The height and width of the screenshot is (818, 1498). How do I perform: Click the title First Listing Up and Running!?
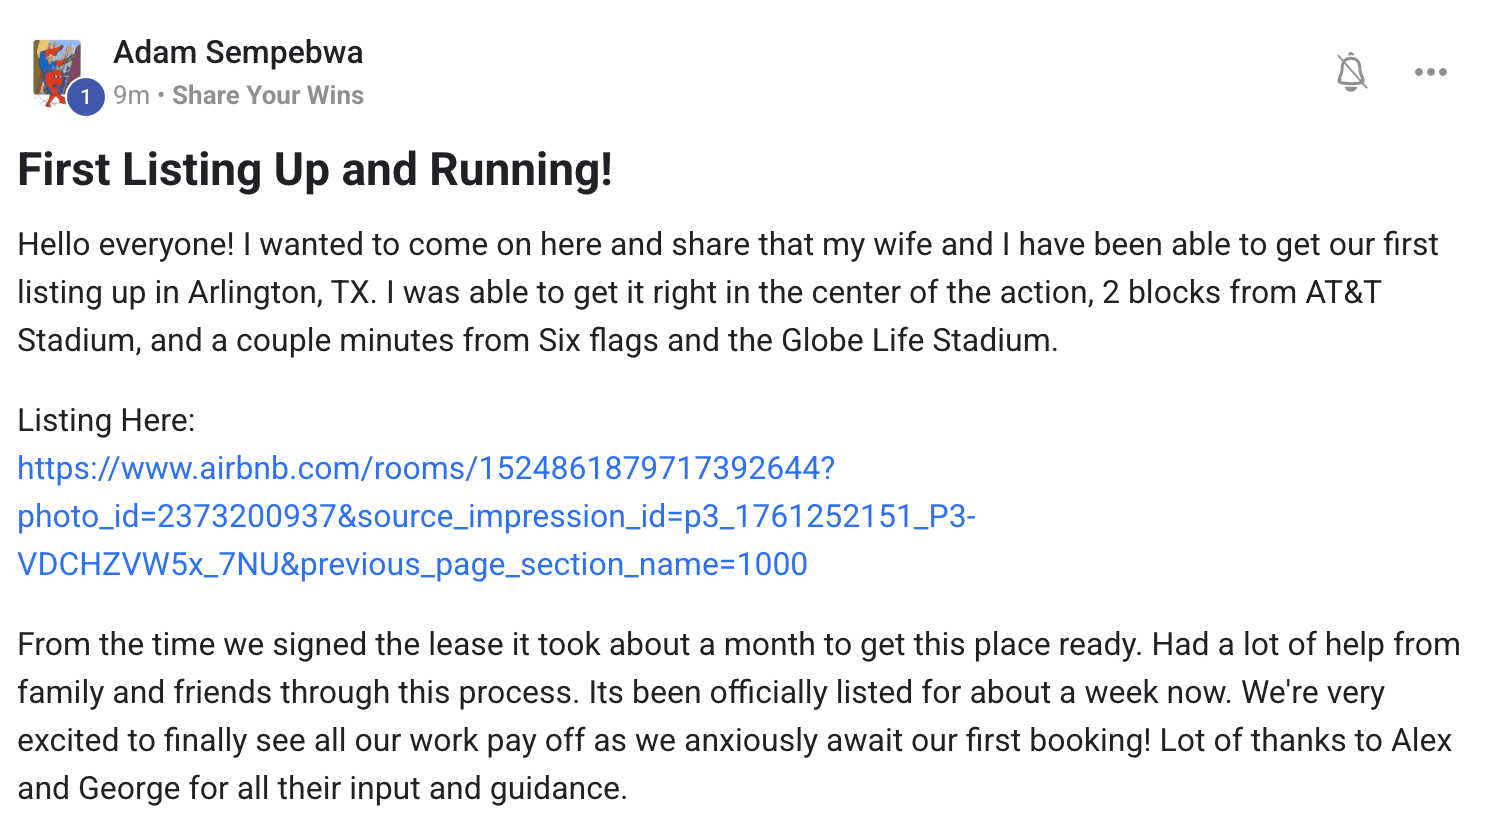[315, 169]
